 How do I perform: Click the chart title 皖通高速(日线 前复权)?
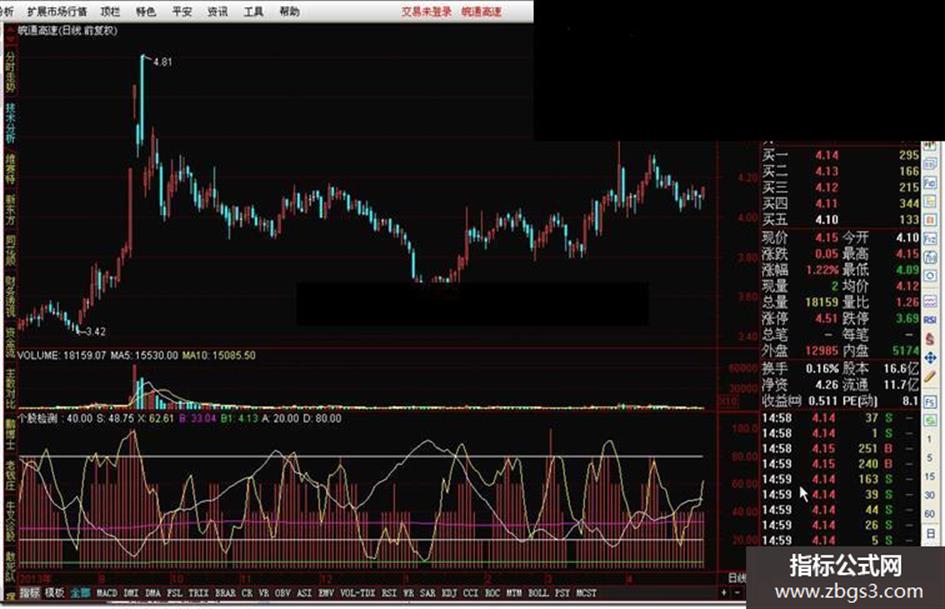[68, 31]
